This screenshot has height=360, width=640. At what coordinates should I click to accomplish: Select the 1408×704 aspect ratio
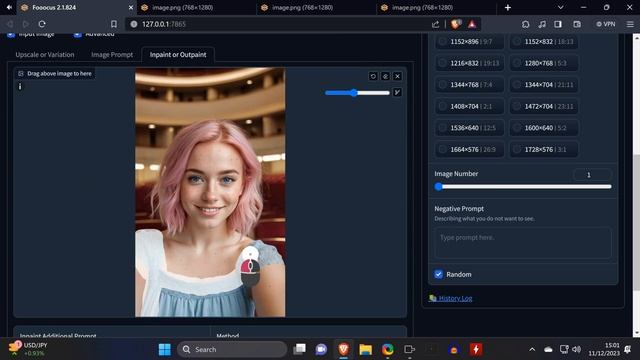coord(469,107)
